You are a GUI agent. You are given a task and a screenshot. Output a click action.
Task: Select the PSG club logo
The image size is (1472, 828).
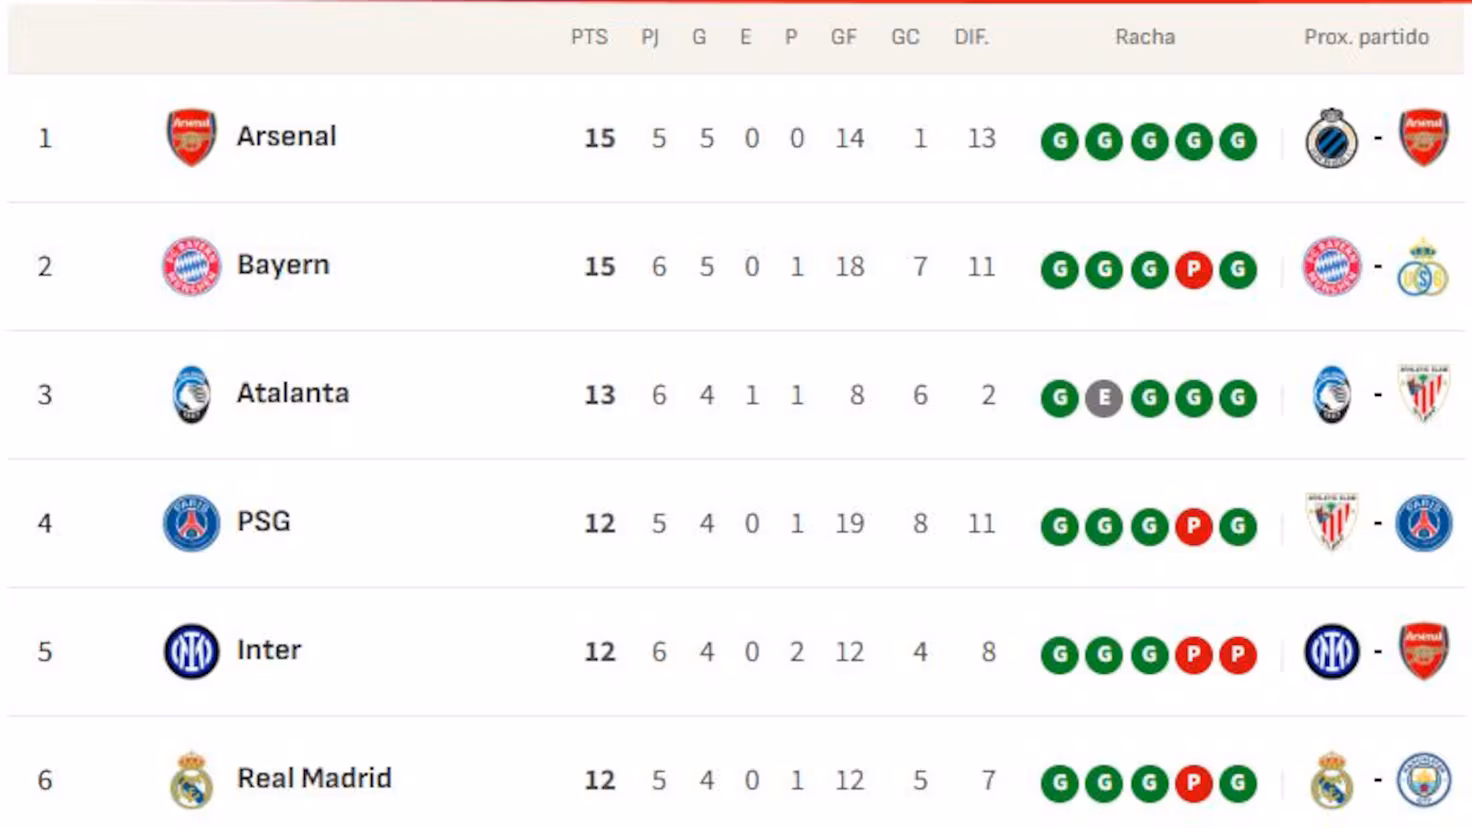(190, 521)
